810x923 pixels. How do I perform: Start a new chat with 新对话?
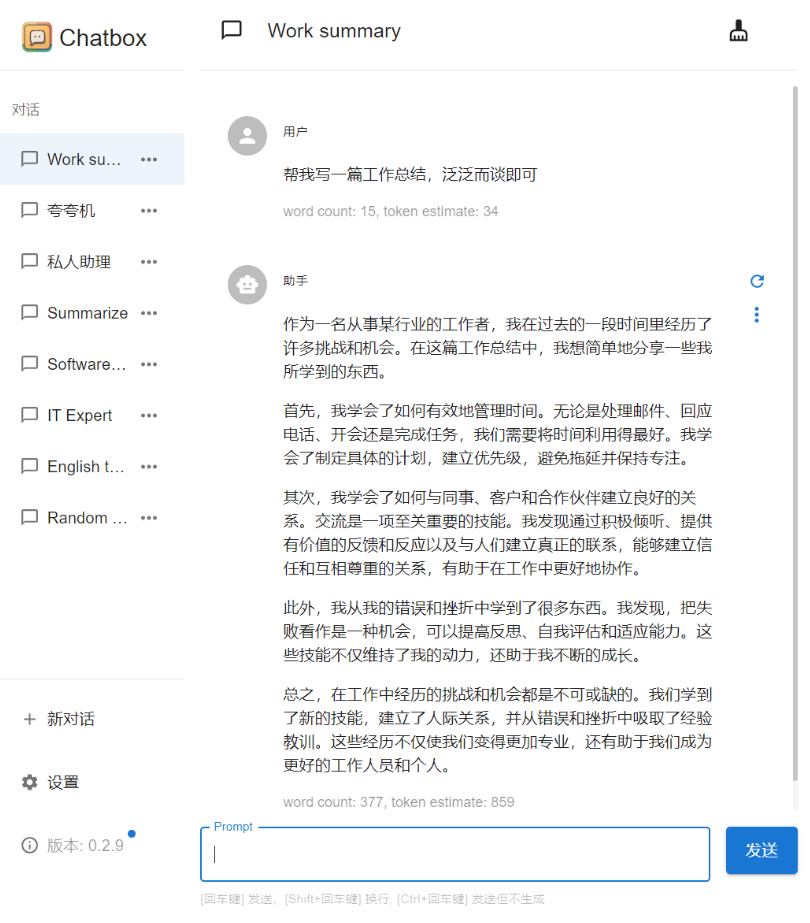[92, 719]
